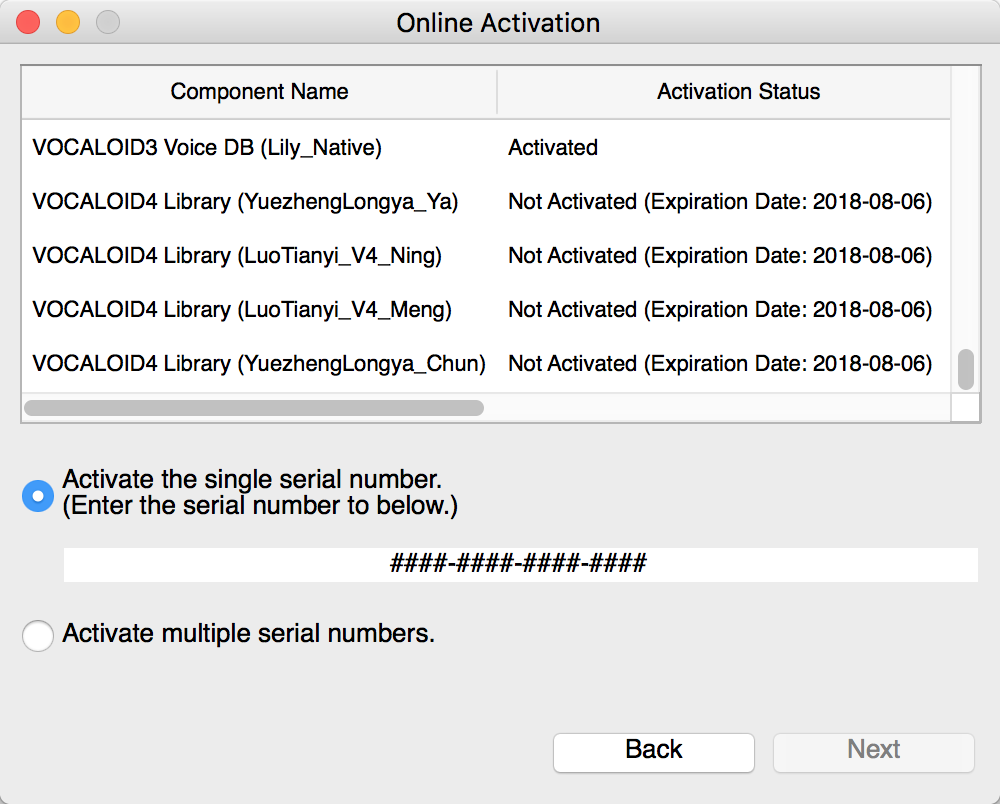The width and height of the screenshot is (1000, 804).
Task: Select VOCALOID3 Voice DB (Lily_Native) row
Action: [486, 147]
